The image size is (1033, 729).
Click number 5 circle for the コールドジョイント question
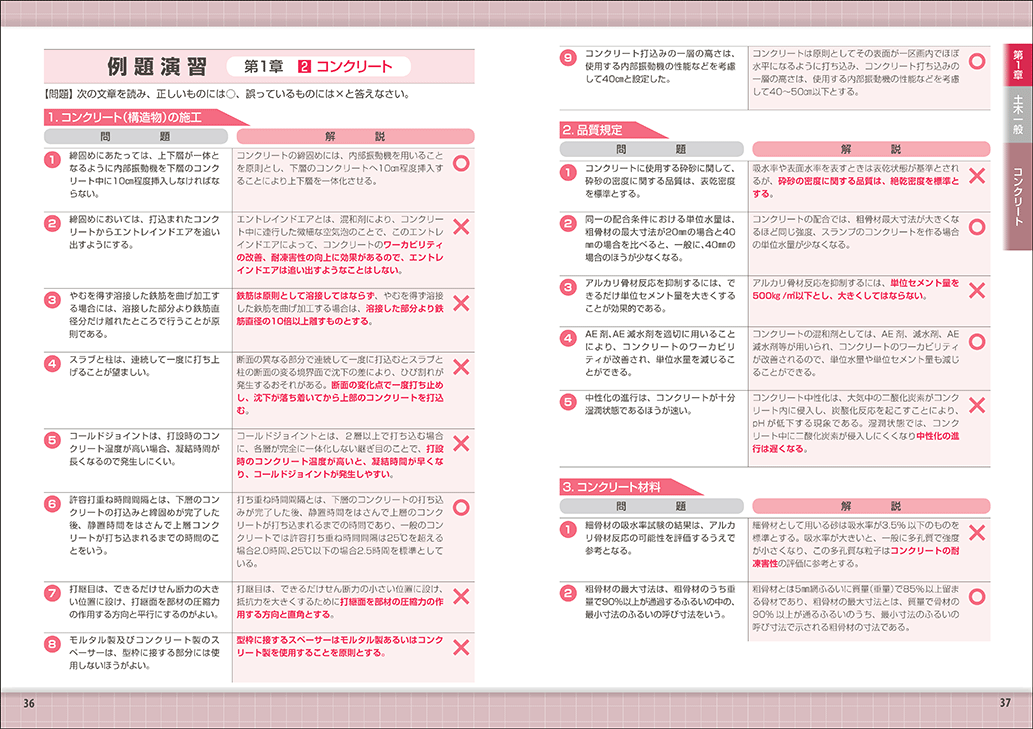(53, 440)
